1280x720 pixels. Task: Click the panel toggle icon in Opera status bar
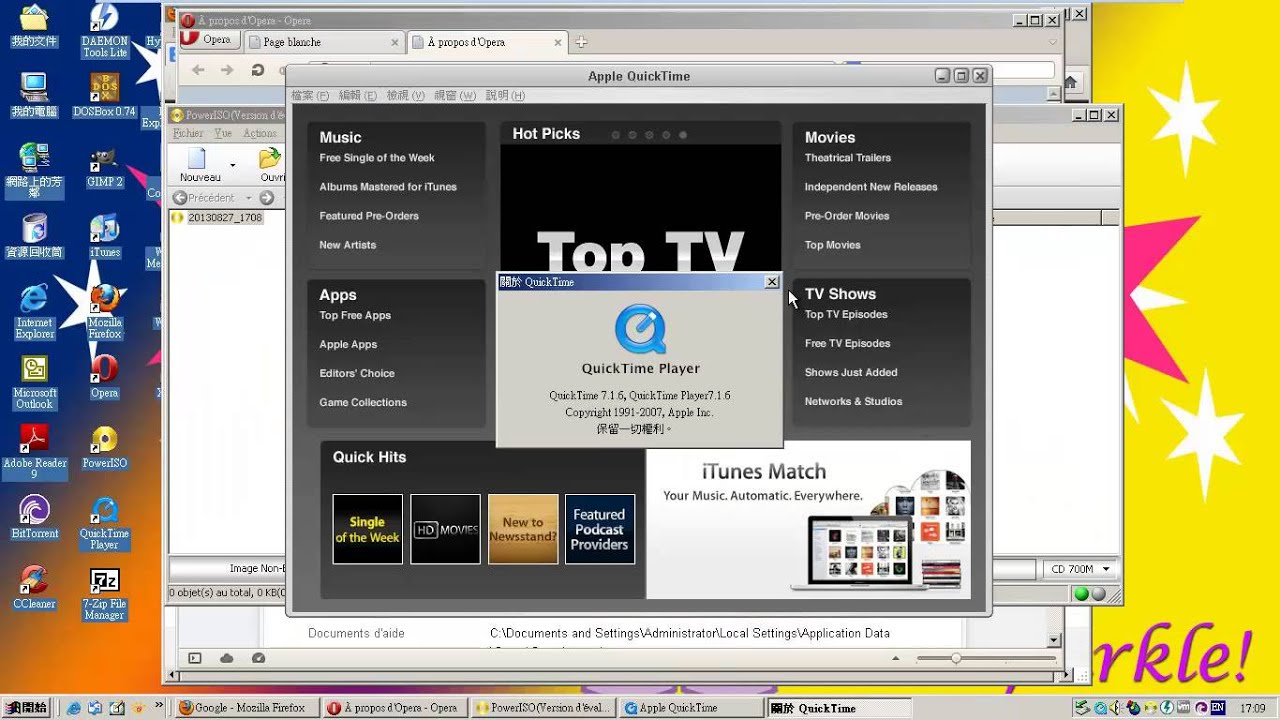(x=195, y=658)
